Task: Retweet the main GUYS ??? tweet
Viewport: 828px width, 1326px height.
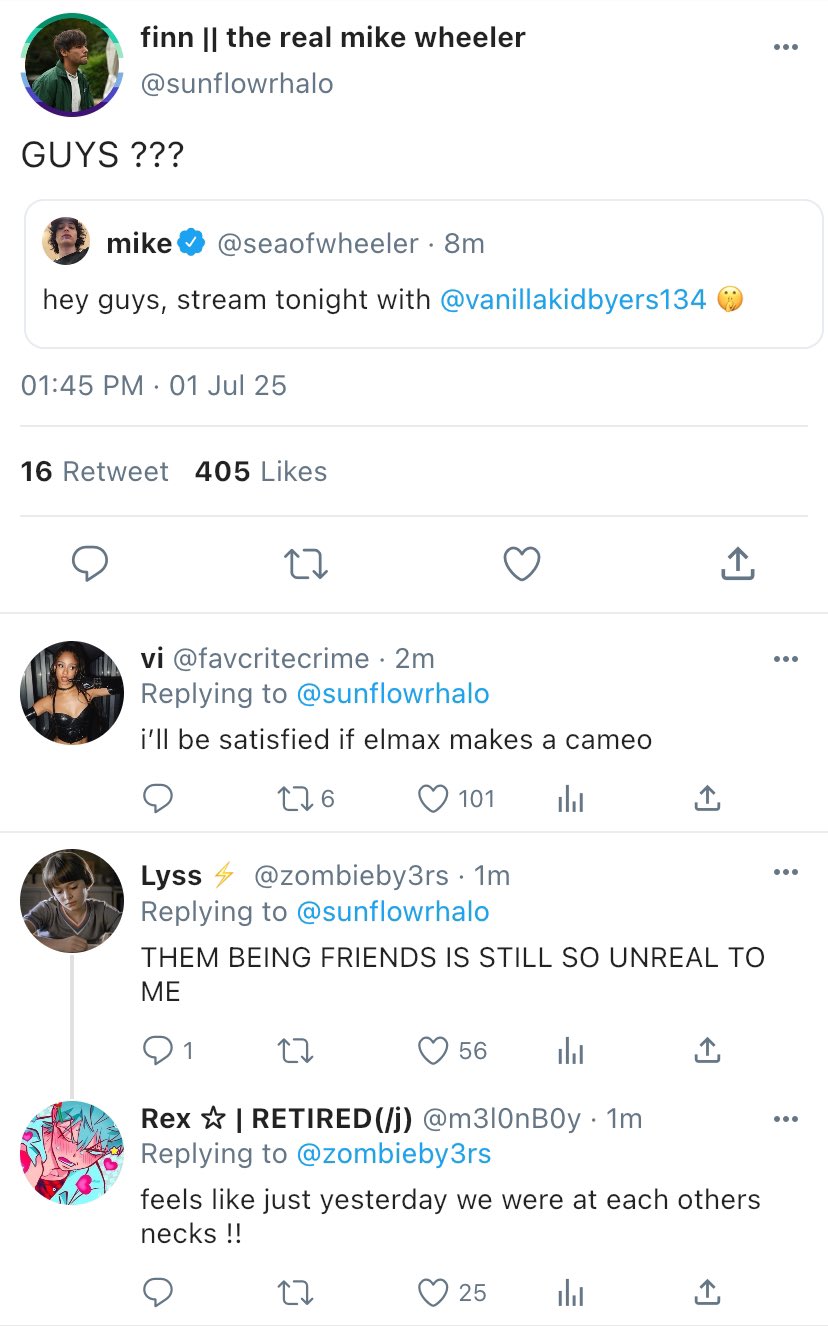Action: tap(306, 565)
